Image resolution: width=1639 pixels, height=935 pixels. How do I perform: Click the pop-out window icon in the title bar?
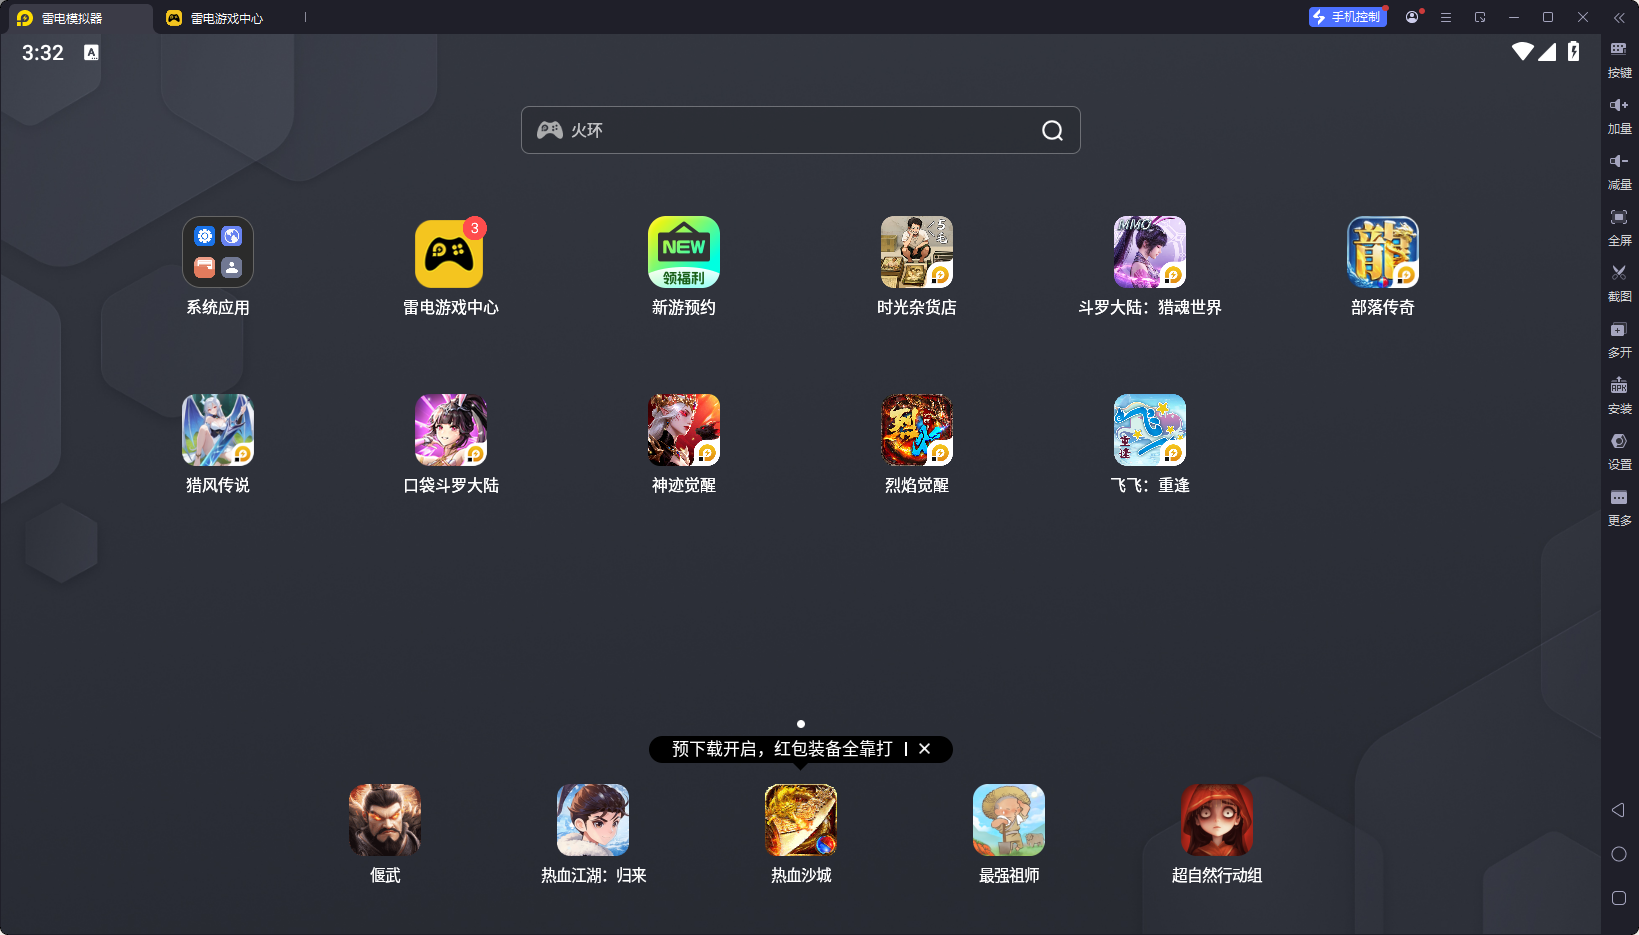[x=1480, y=17]
